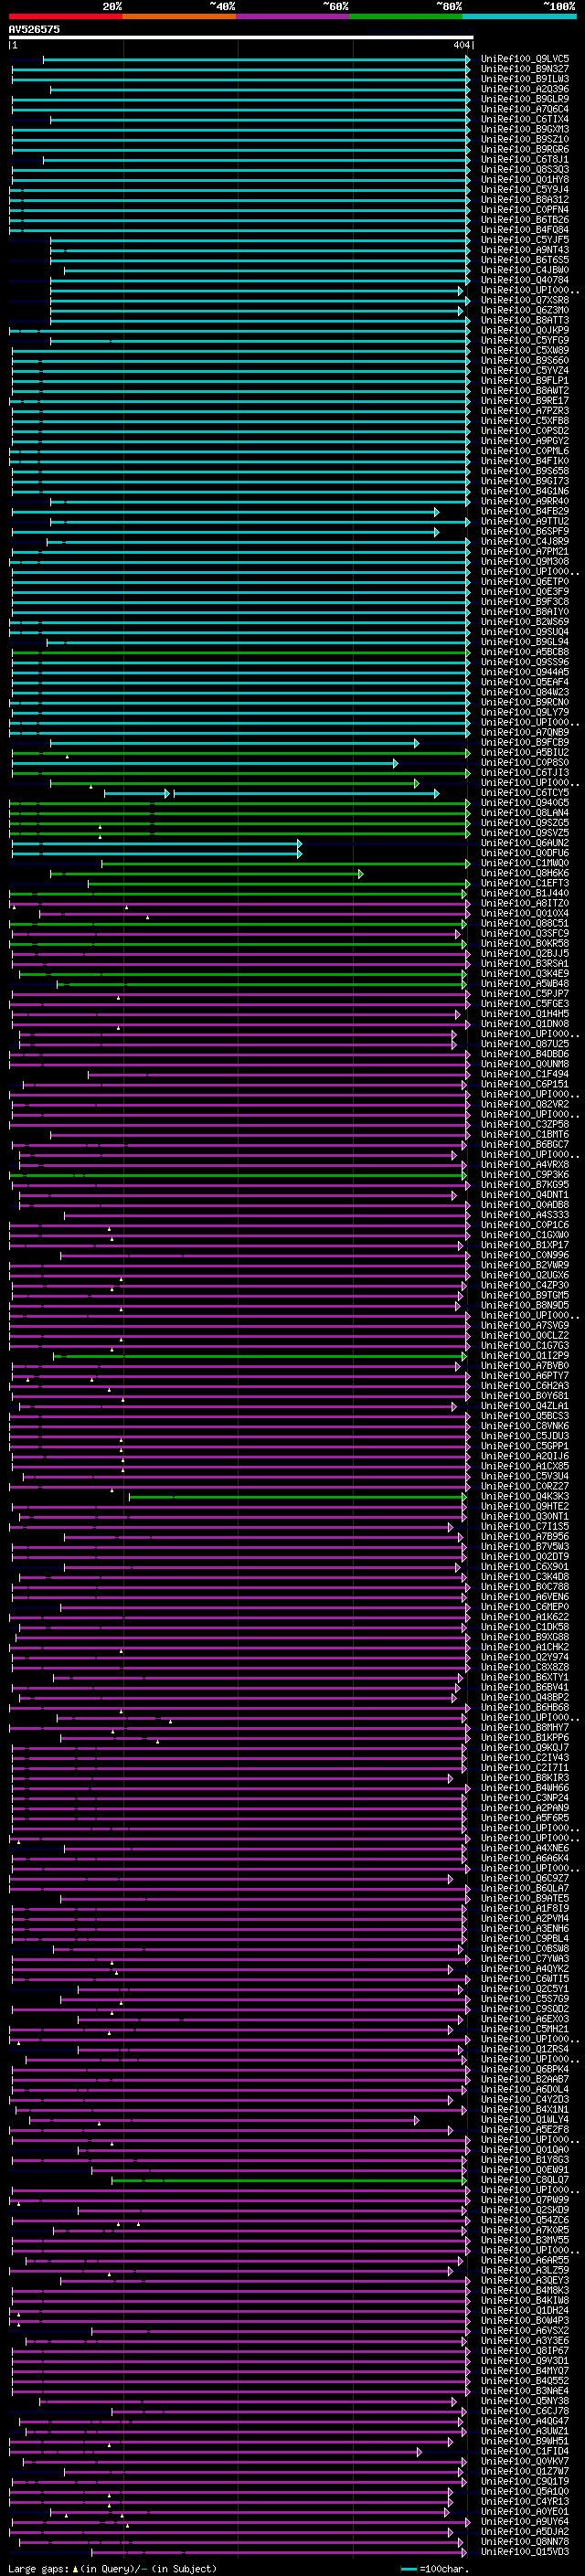Click hit UniRef100_B9GI73
Viewport: 585px width, 2576px height.
[525, 481]
